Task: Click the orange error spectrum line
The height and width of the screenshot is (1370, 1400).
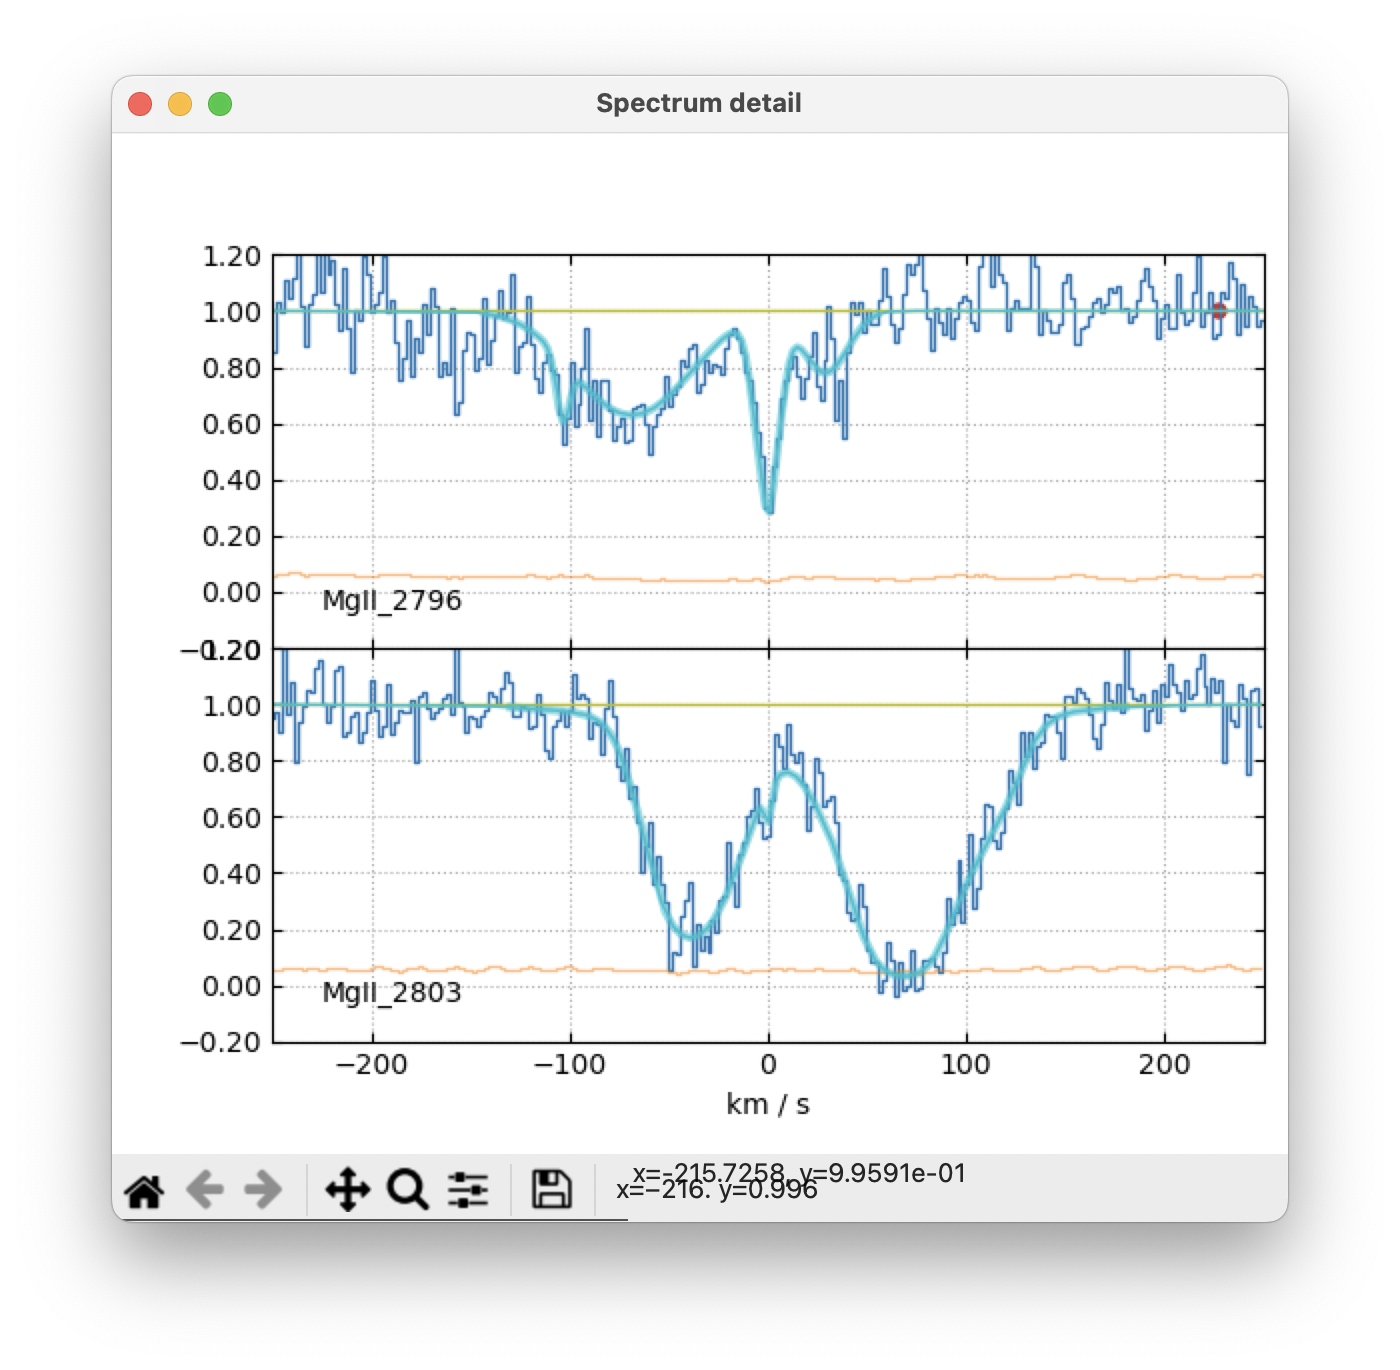Action: pyautogui.click(x=700, y=578)
